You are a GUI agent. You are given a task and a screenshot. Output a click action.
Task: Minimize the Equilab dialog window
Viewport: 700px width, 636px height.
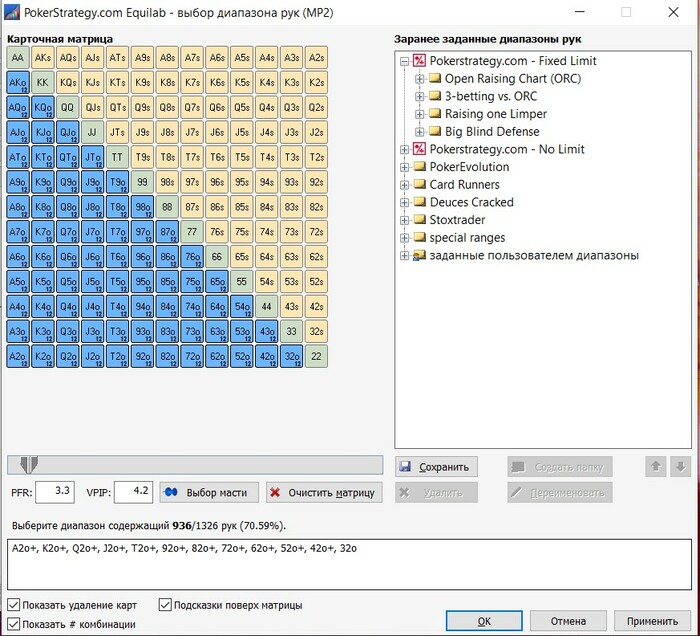click(x=579, y=12)
